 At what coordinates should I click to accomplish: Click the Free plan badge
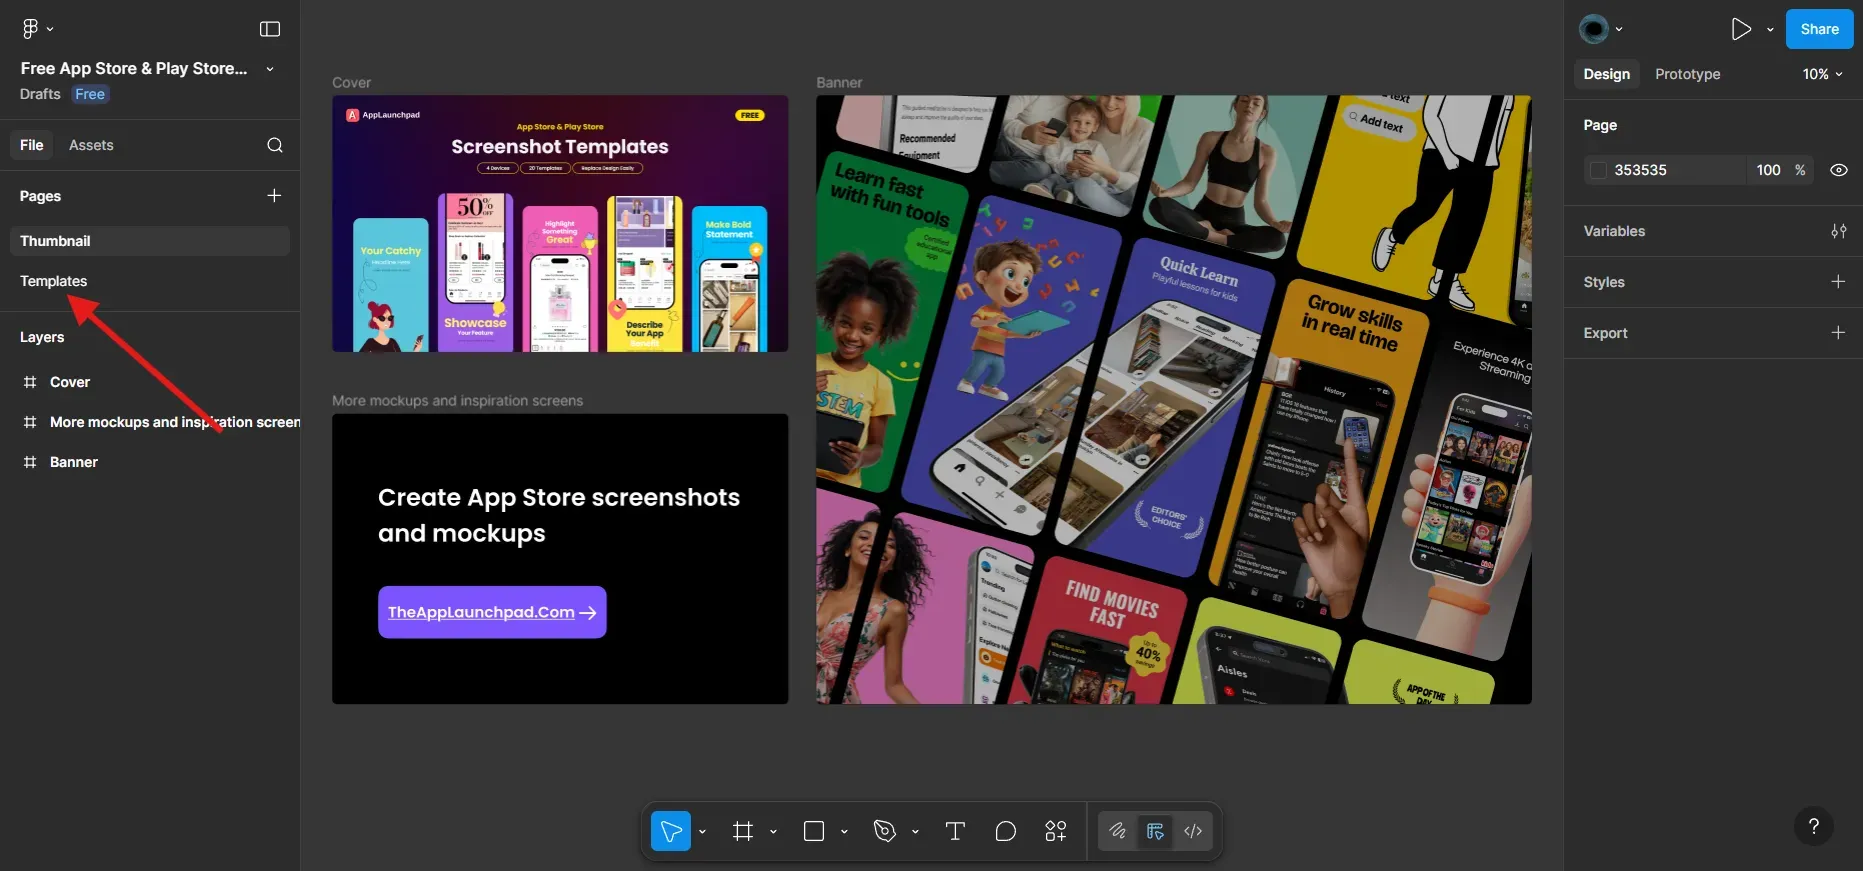tap(90, 94)
